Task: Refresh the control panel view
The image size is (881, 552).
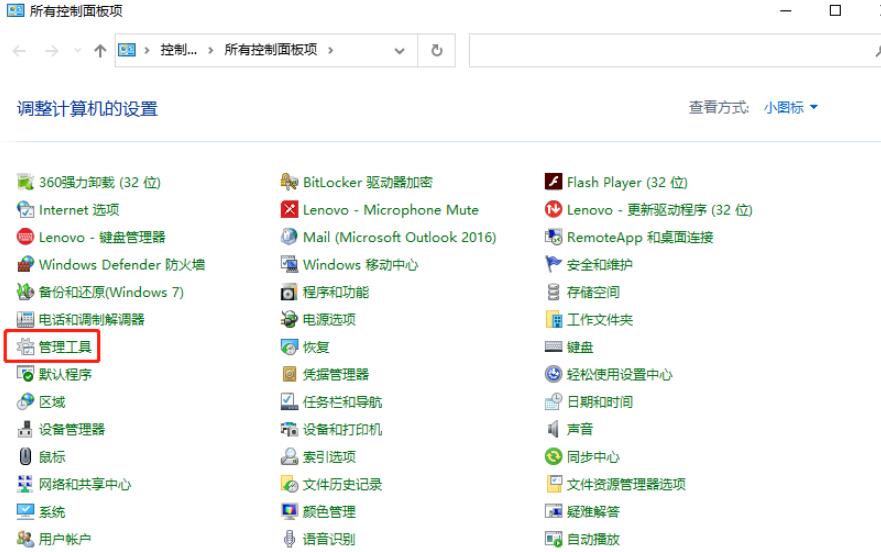Action: tap(437, 51)
